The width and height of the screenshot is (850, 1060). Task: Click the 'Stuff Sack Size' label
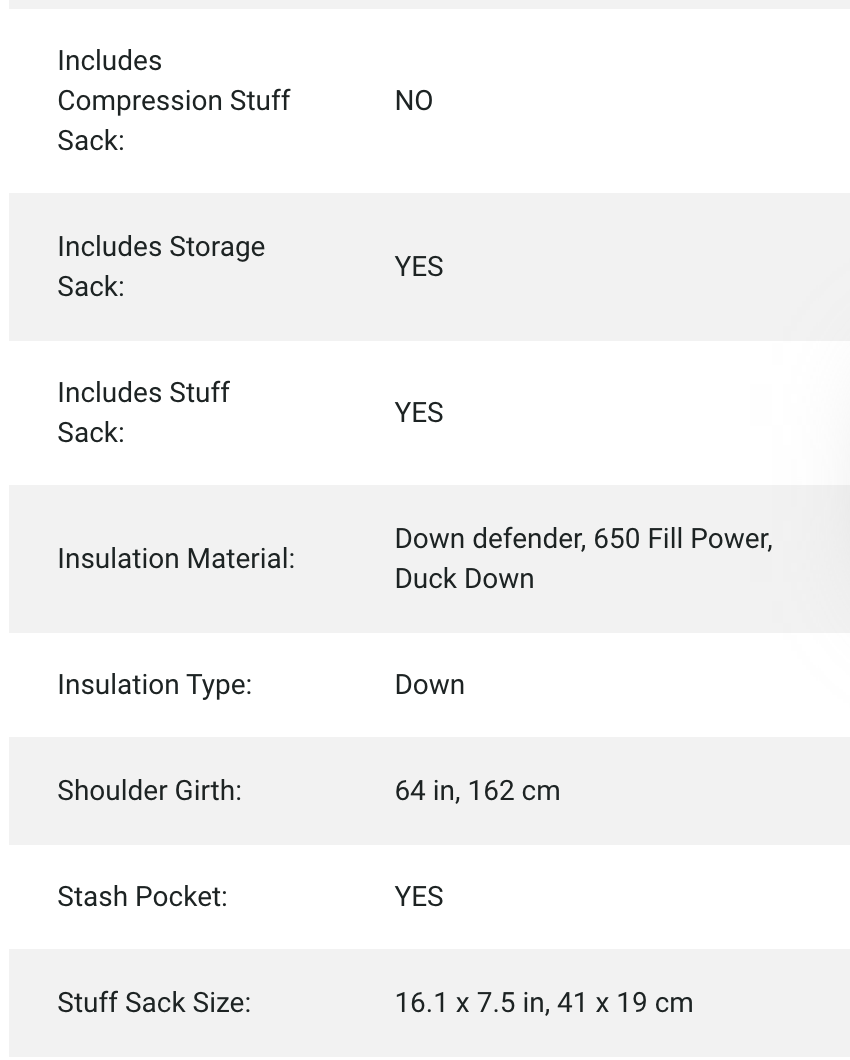point(154,1002)
